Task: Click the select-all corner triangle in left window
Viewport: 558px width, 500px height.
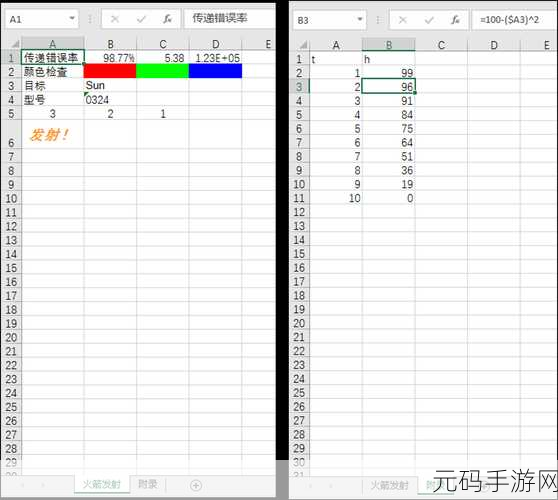Action: pos(15,44)
